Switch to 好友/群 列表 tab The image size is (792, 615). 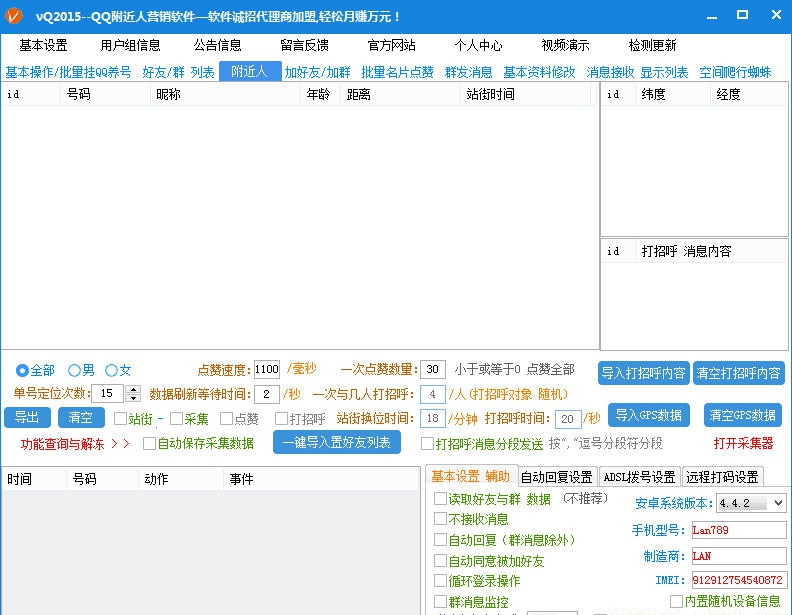pyautogui.click(x=178, y=72)
